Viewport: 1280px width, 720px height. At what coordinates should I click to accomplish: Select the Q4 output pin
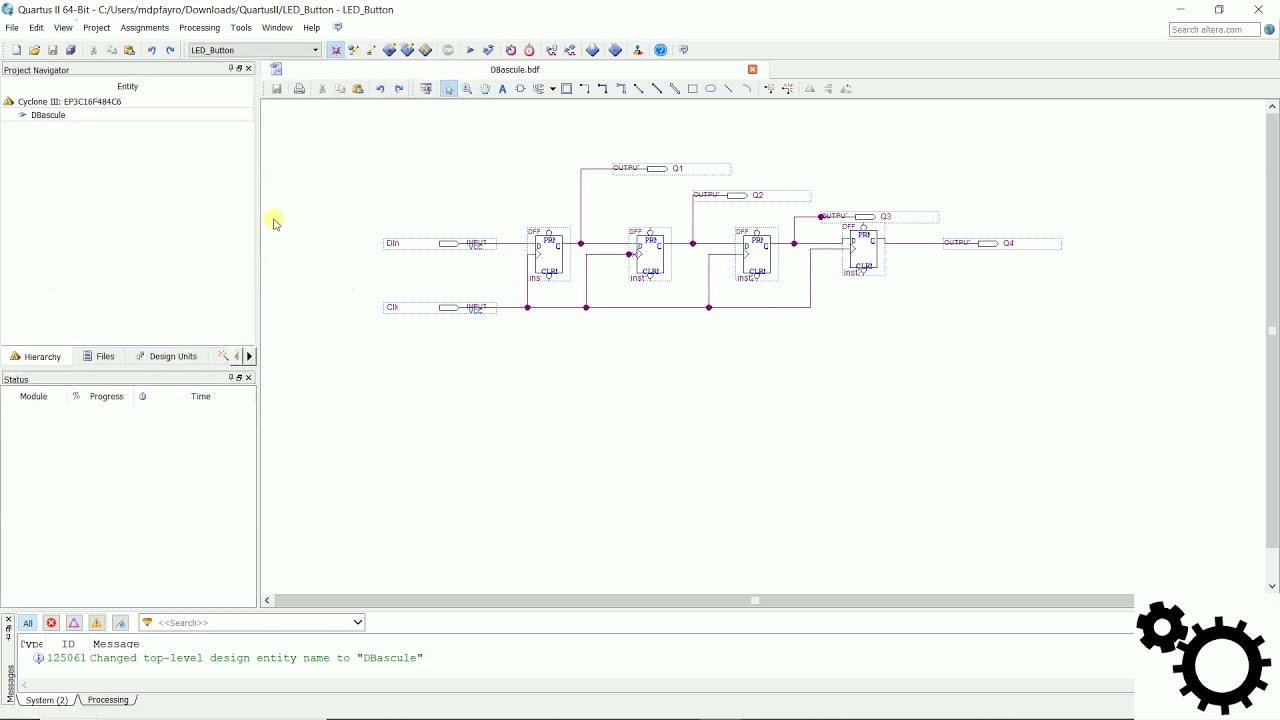[x=1001, y=243]
